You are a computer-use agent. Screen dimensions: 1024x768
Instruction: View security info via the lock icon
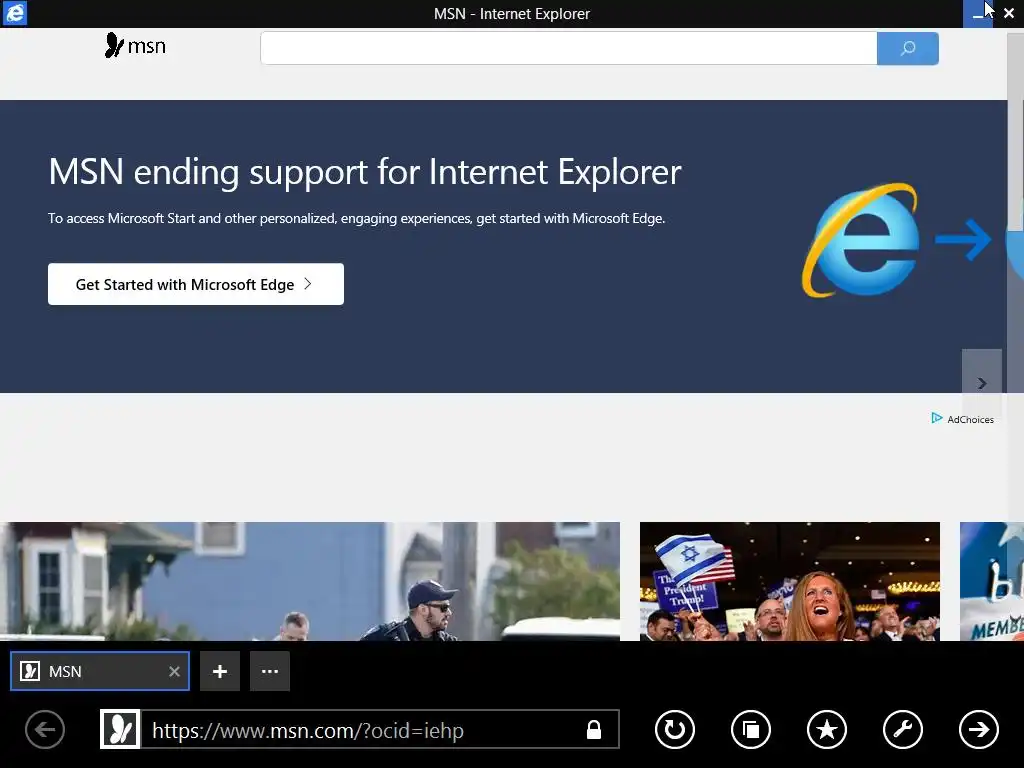click(594, 729)
